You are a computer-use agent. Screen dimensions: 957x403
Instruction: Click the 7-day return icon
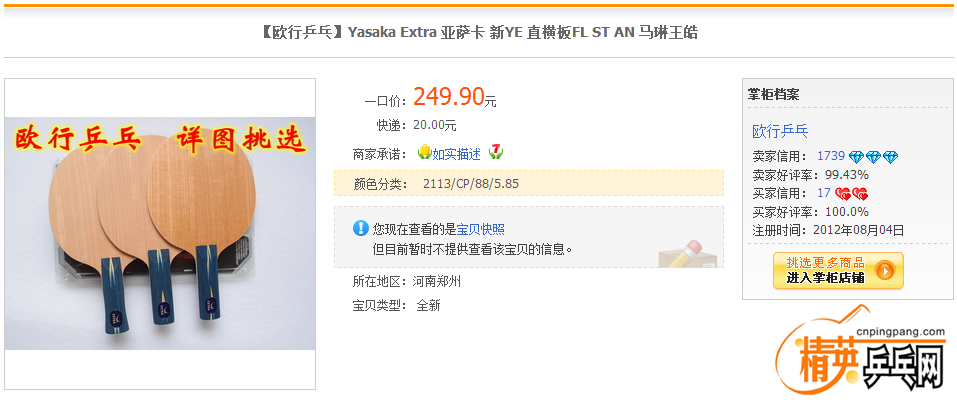(496, 152)
